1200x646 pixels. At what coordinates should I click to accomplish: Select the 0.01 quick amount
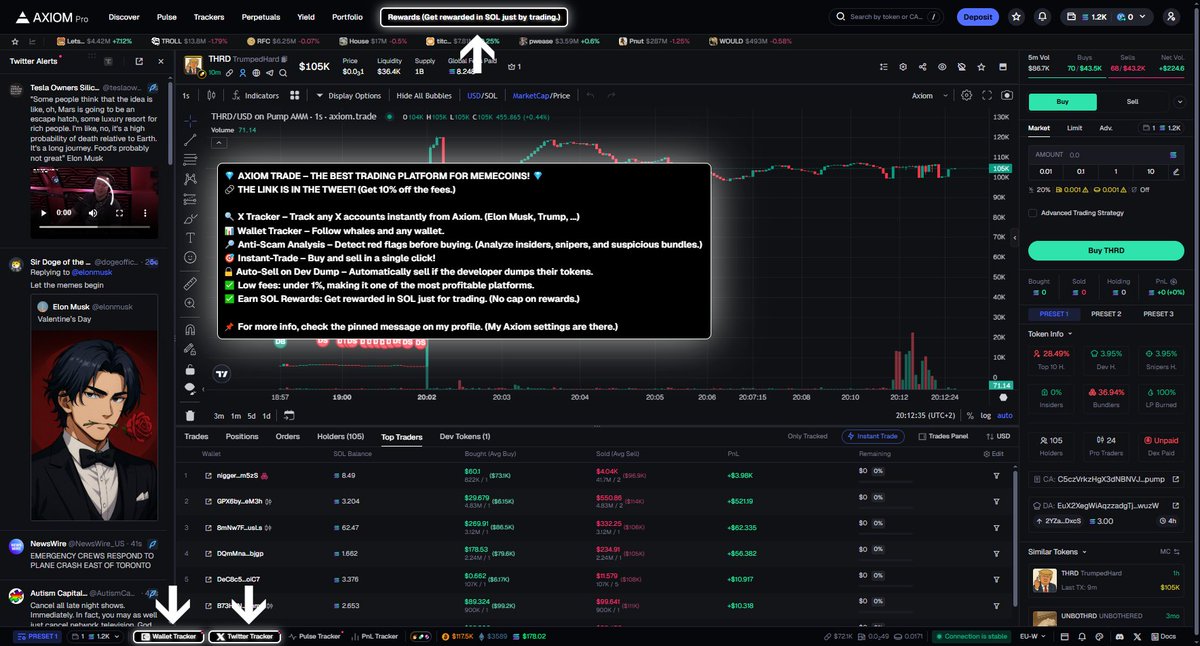(x=1047, y=171)
